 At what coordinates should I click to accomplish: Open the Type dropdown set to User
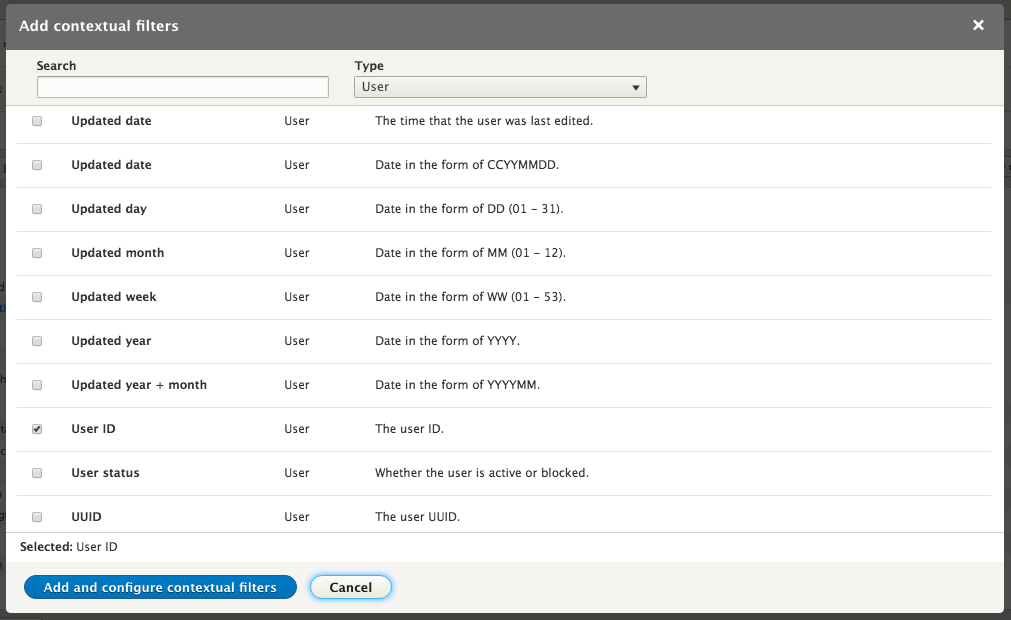[x=500, y=88]
